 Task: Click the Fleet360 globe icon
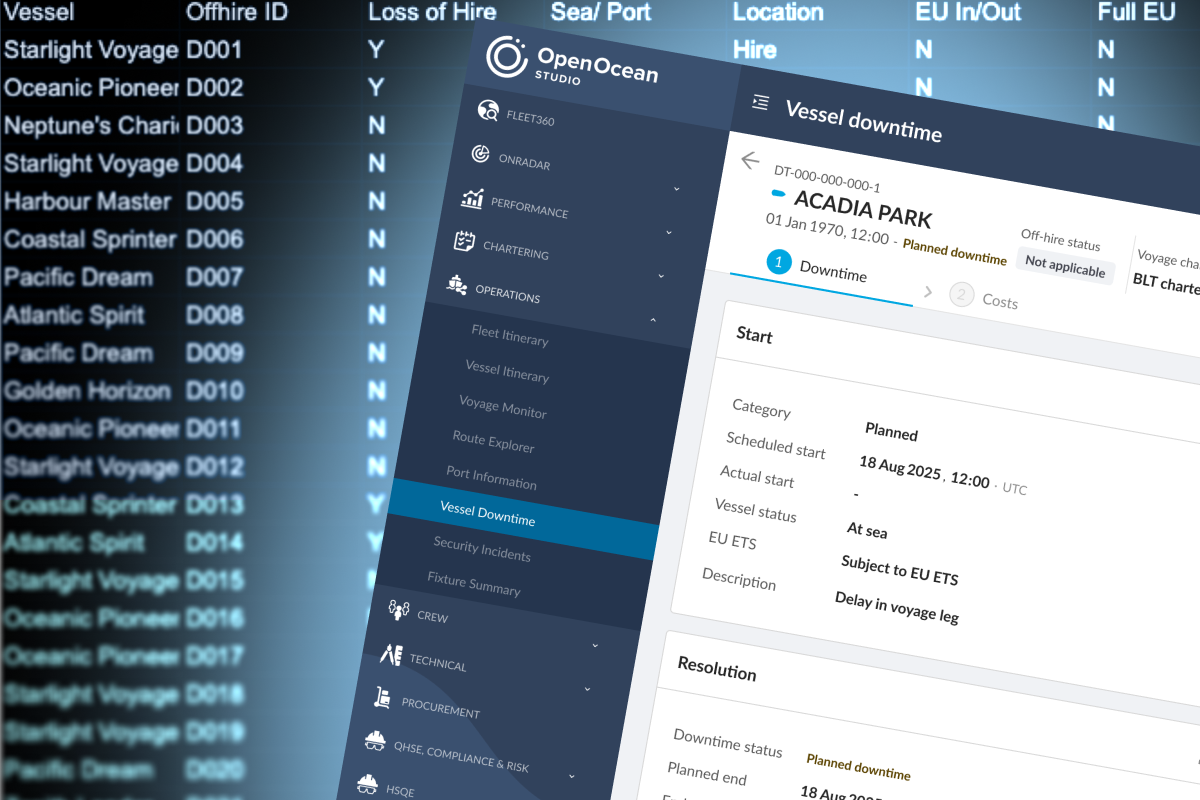pyautogui.click(x=488, y=111)
